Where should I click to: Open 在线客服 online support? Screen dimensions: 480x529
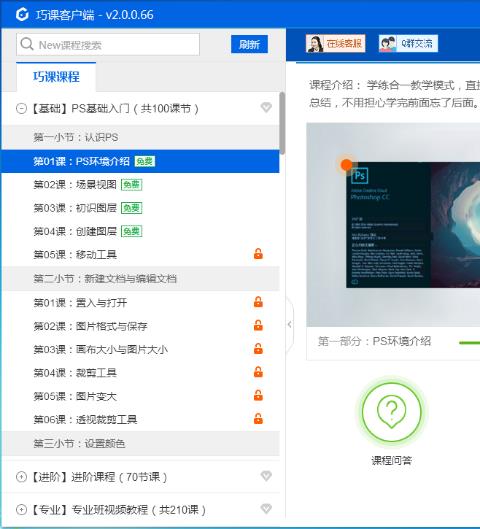[x=336, y=44]
